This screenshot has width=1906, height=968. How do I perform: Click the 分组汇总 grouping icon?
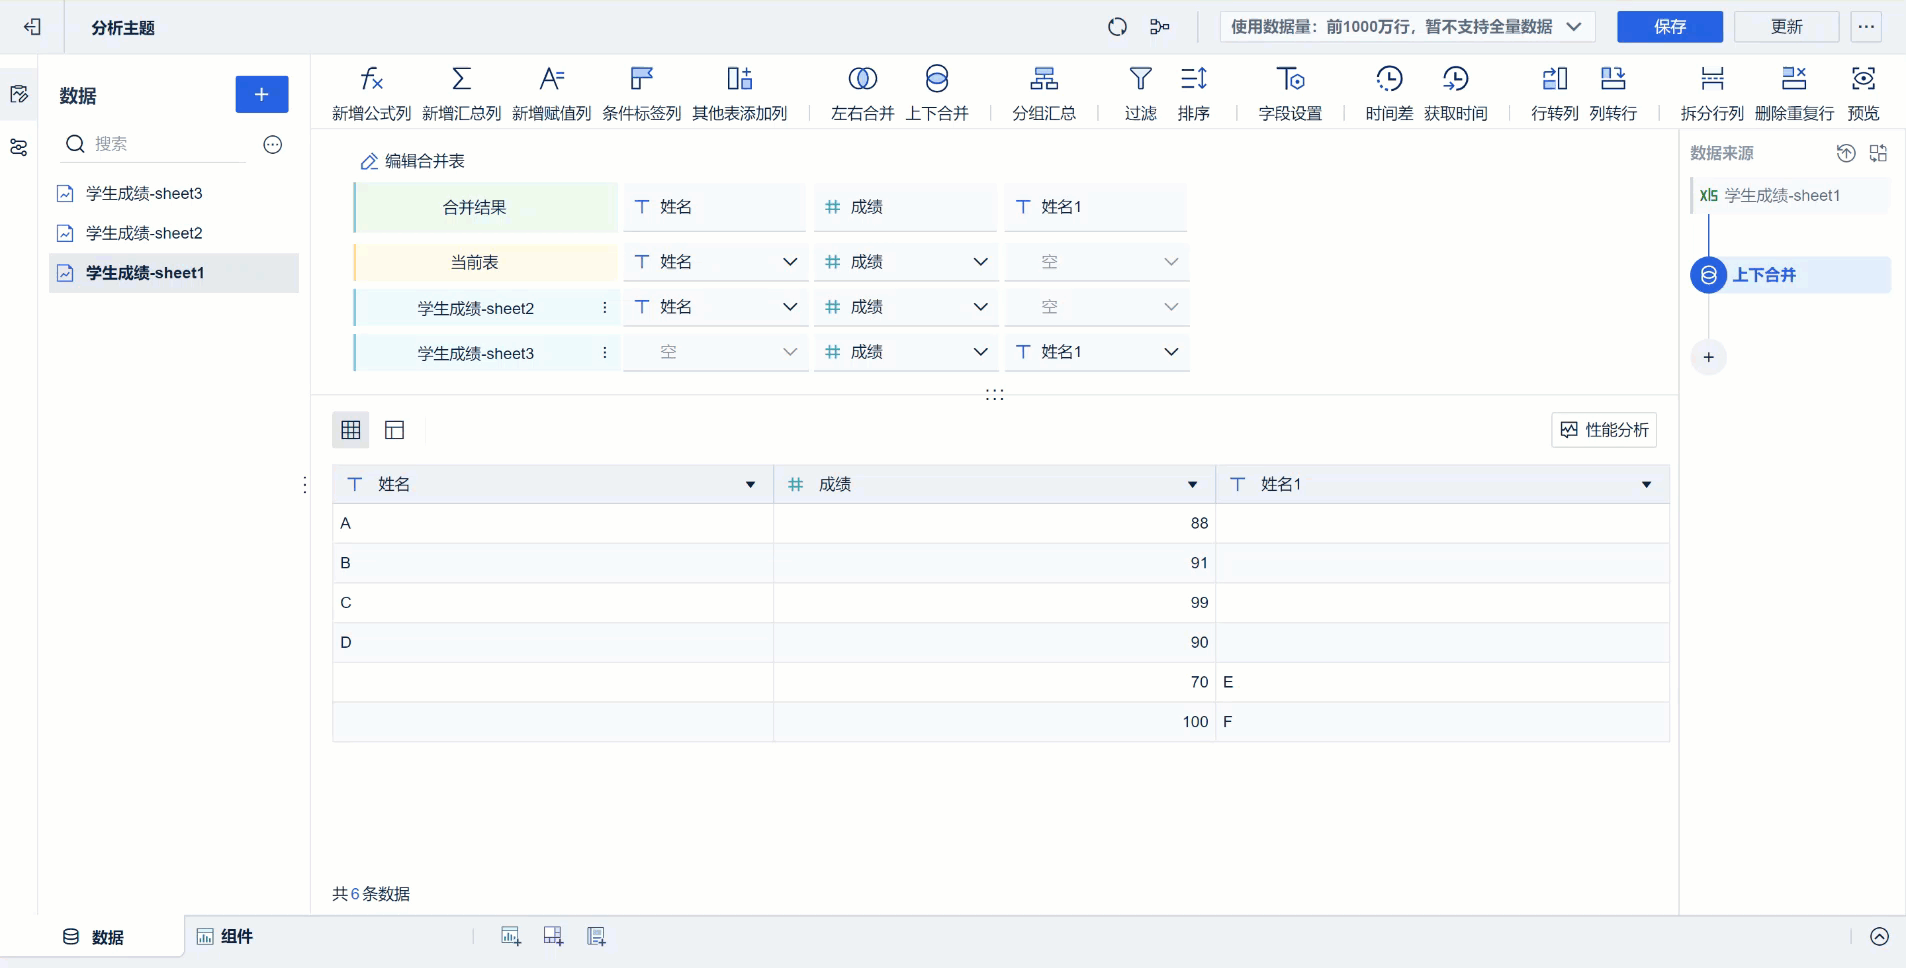[x=1042, y=92]
